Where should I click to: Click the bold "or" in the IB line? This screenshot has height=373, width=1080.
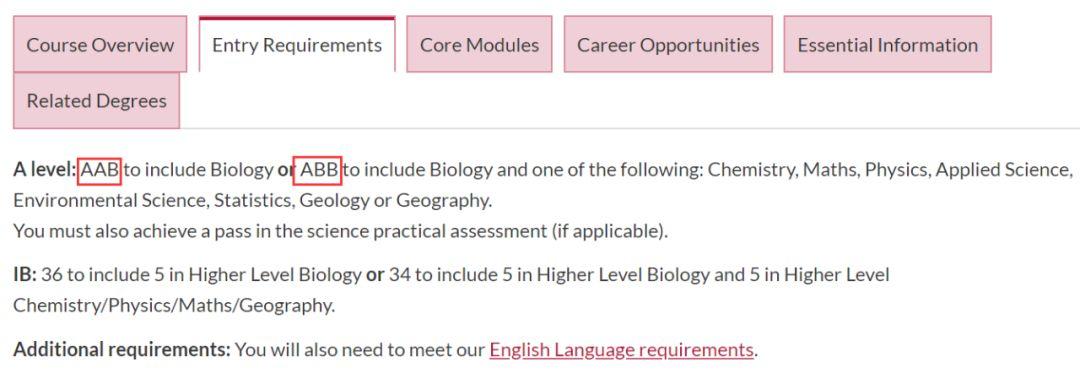tap(375, 275)
